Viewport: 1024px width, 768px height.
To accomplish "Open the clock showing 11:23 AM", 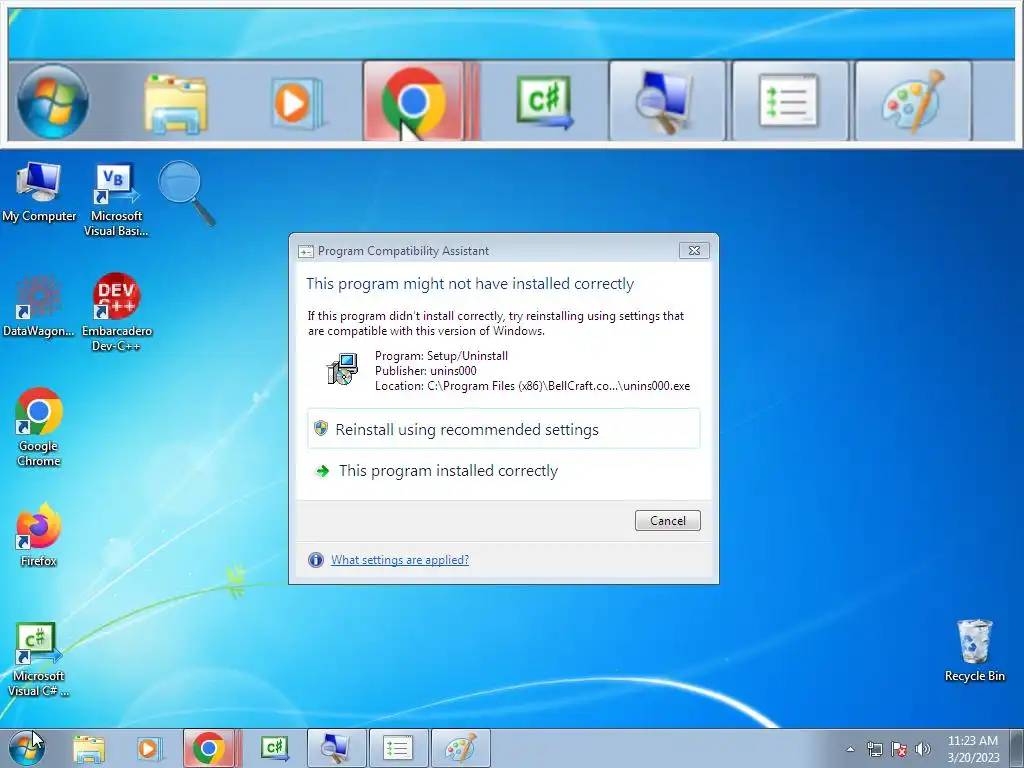I will [973, 748].
